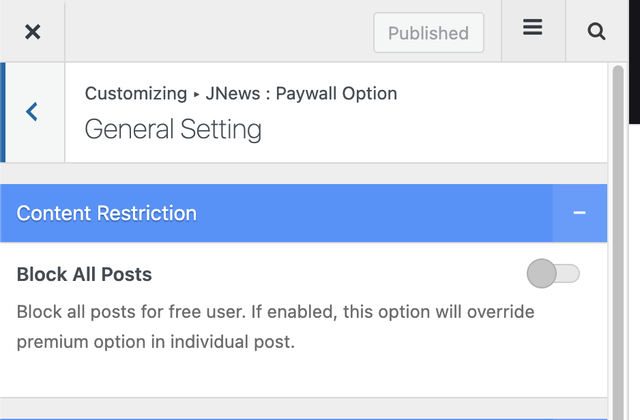Click the partially visible blue section below
Image resolution: width=640 pixels, height=420 pixels.
pos(304,419)
